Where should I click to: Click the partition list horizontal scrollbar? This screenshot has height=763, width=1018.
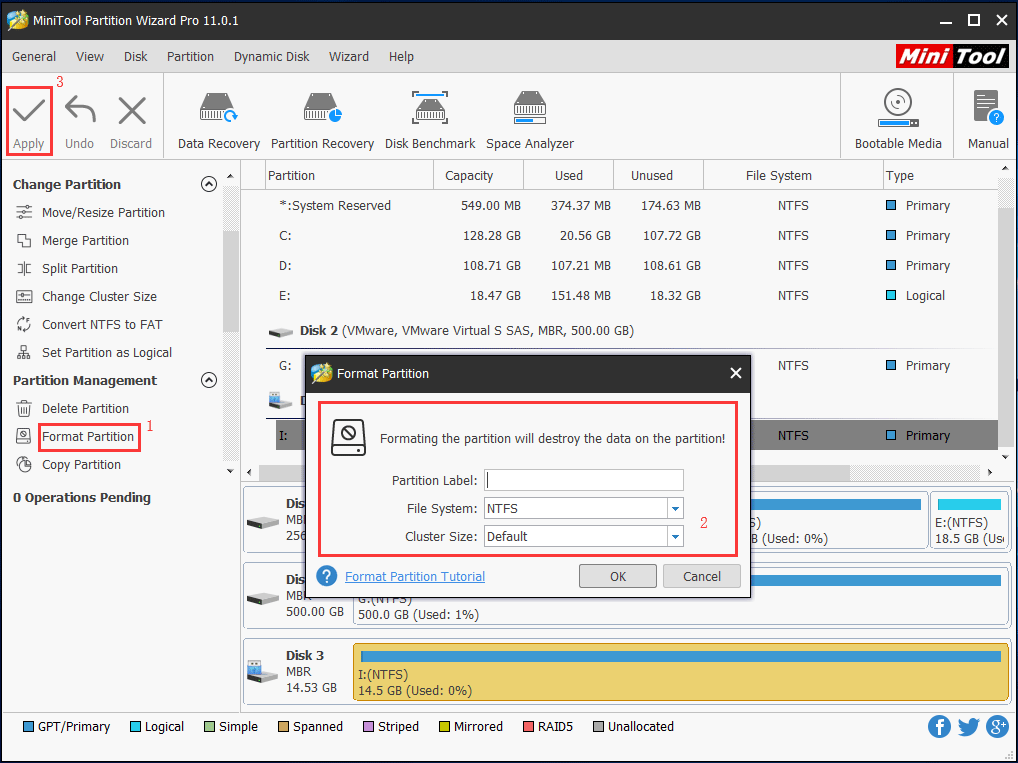click(554, 472)
